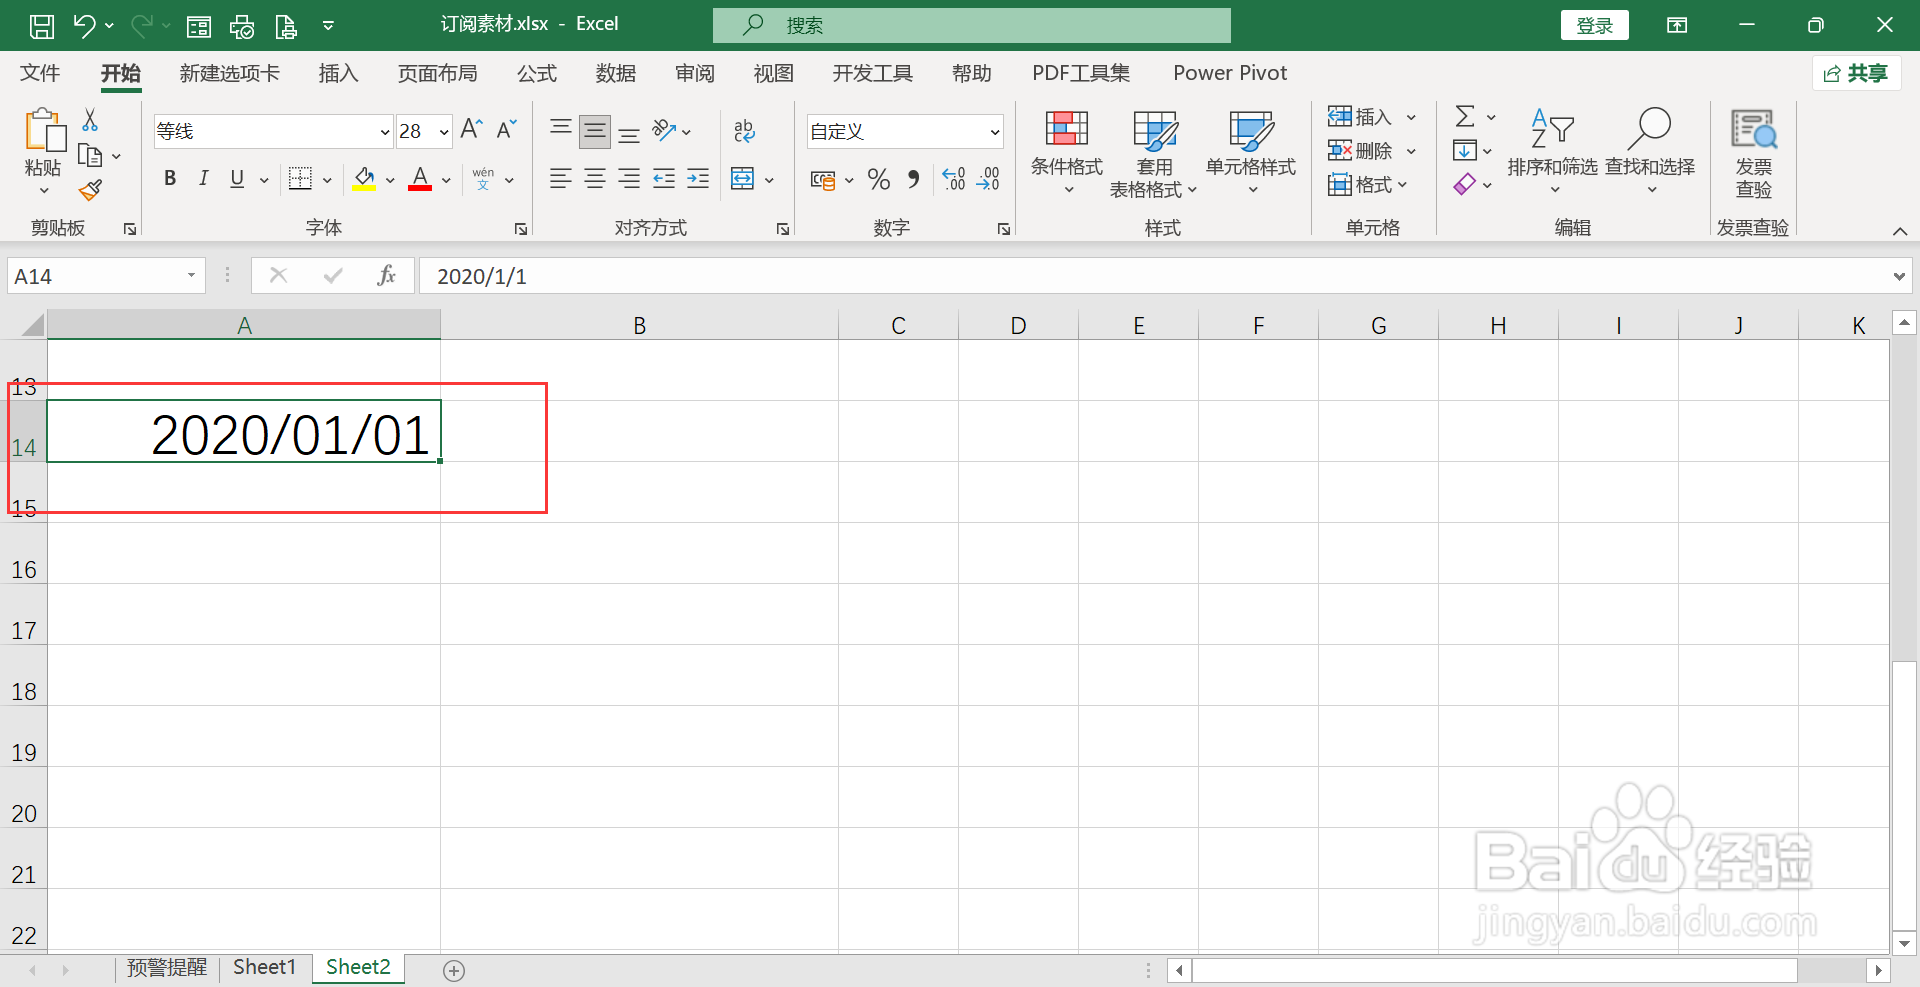Screen dimensions: 1920x987
Task: Open the Power Pivot tab
Action: 1230,73
